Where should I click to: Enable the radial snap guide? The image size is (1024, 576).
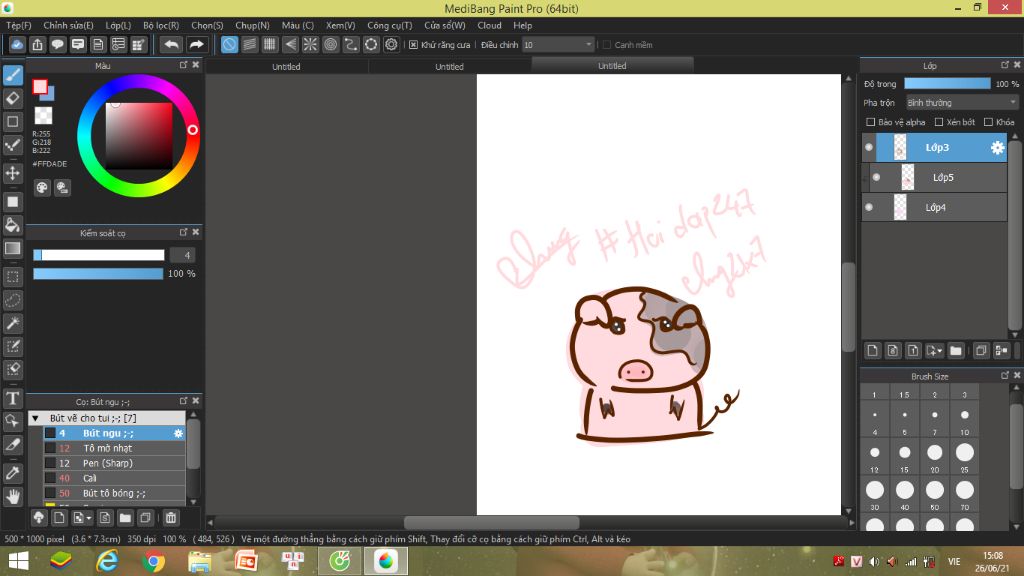click(x=310, y=44)
